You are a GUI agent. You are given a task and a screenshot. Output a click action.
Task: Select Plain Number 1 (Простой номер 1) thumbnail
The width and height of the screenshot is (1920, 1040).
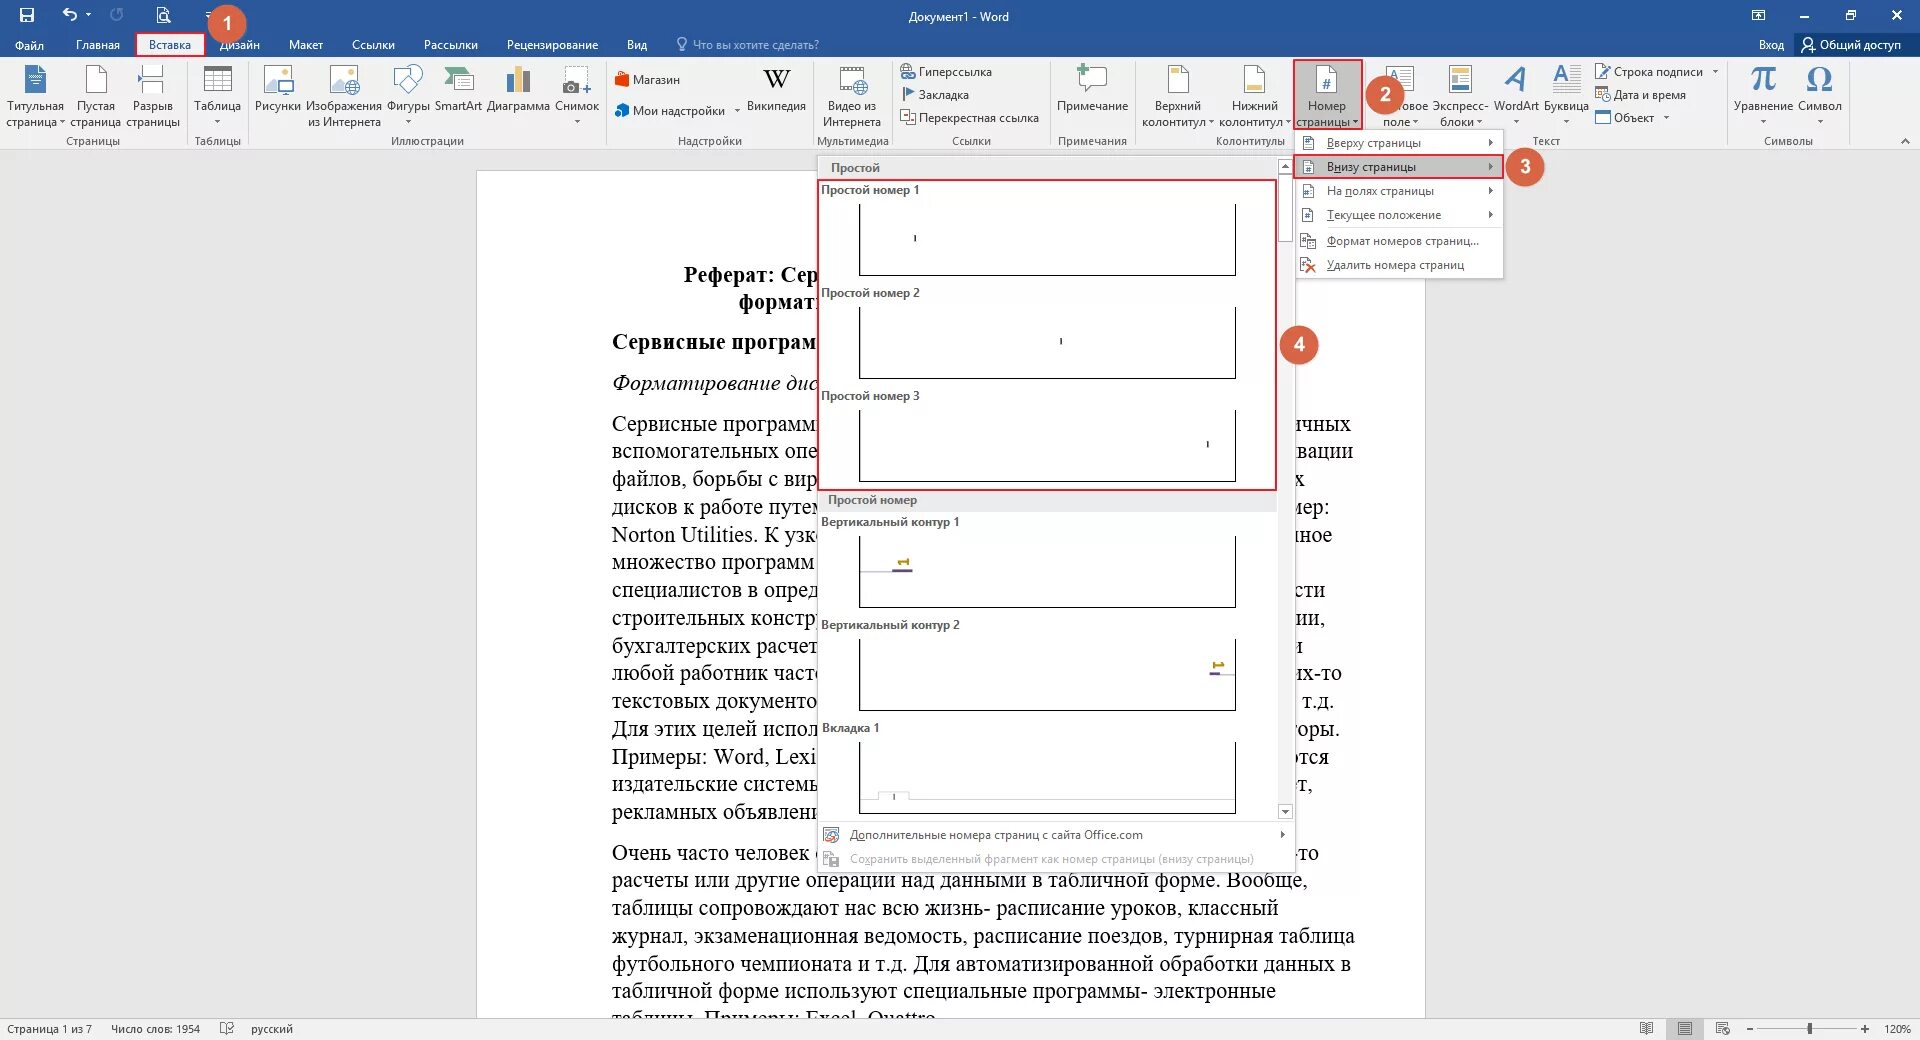pyautogui.click(x=1047, y=239)
